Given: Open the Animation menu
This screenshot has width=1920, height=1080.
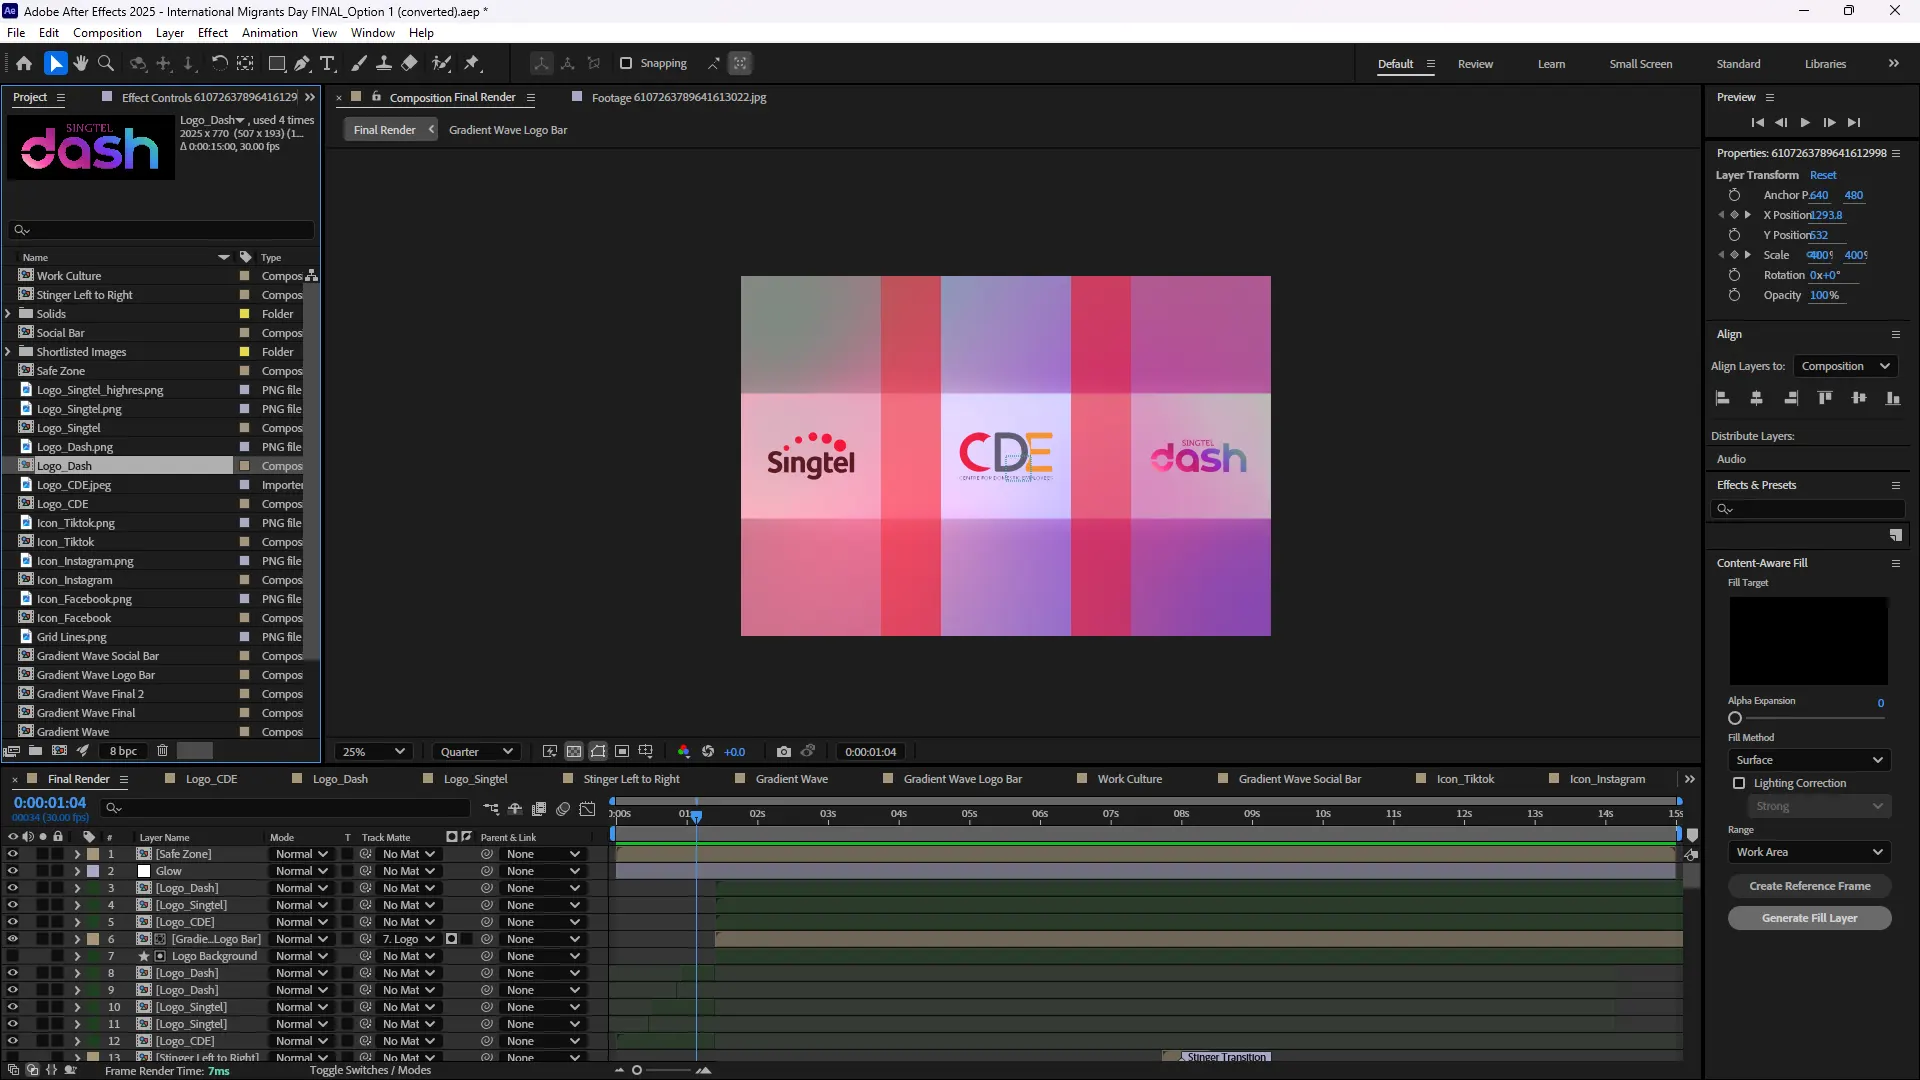Looking at the screenshot, I should (270, 32).
